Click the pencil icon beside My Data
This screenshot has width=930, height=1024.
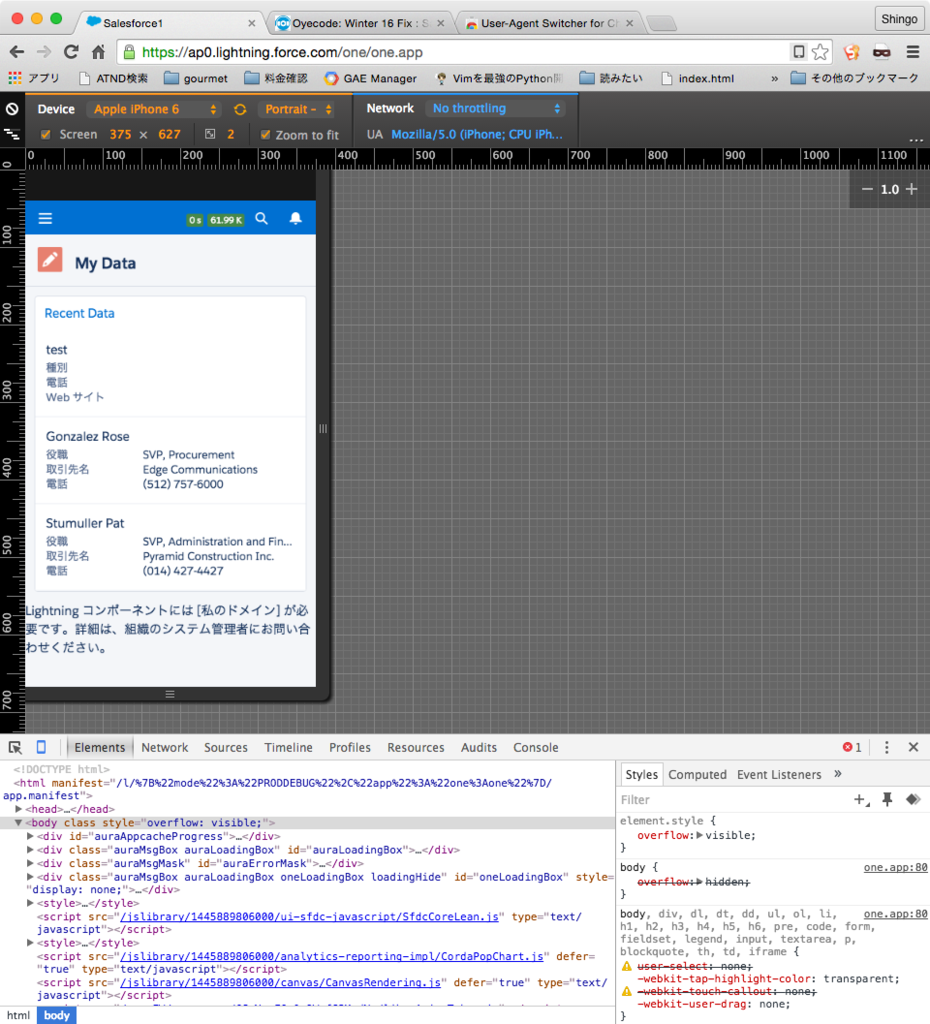(x=48, y=260)
